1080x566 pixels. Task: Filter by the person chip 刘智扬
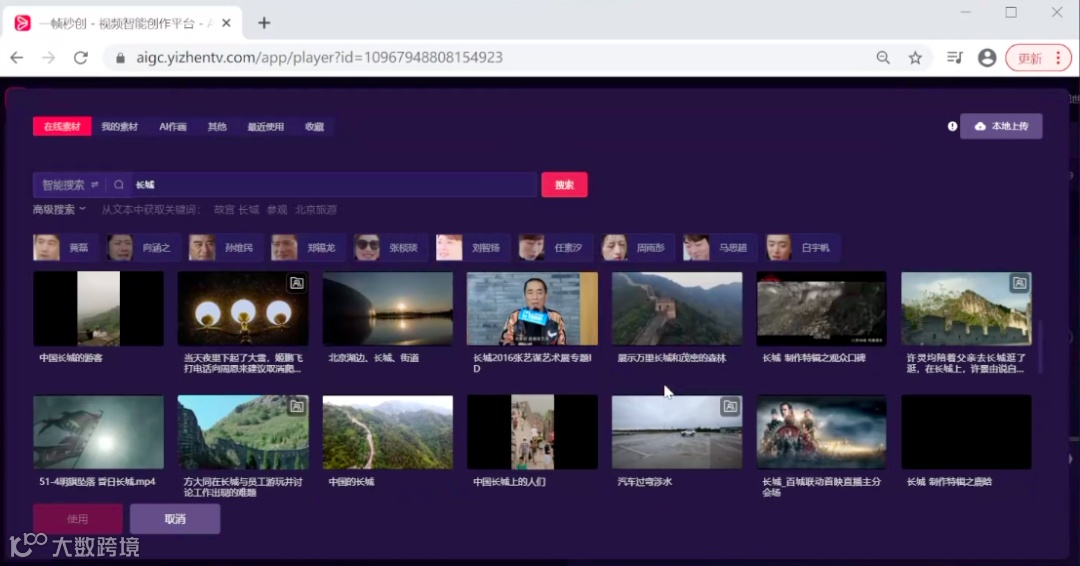tap(472, 247)
